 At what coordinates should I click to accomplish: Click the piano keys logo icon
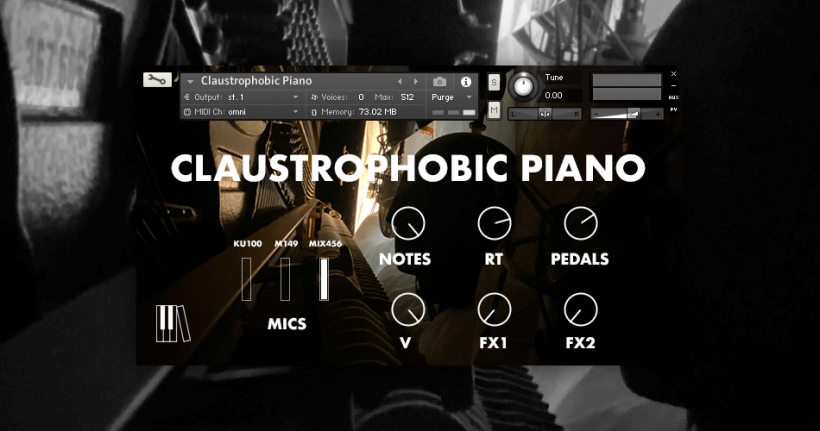[x=173, y=324]
